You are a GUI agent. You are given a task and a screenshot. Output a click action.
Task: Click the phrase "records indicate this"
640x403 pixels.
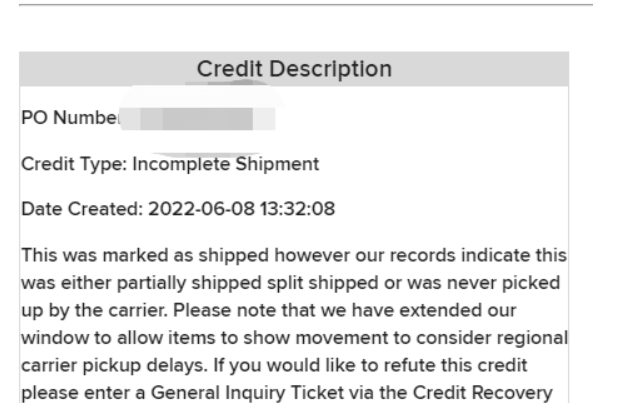[x=478, y=255]
